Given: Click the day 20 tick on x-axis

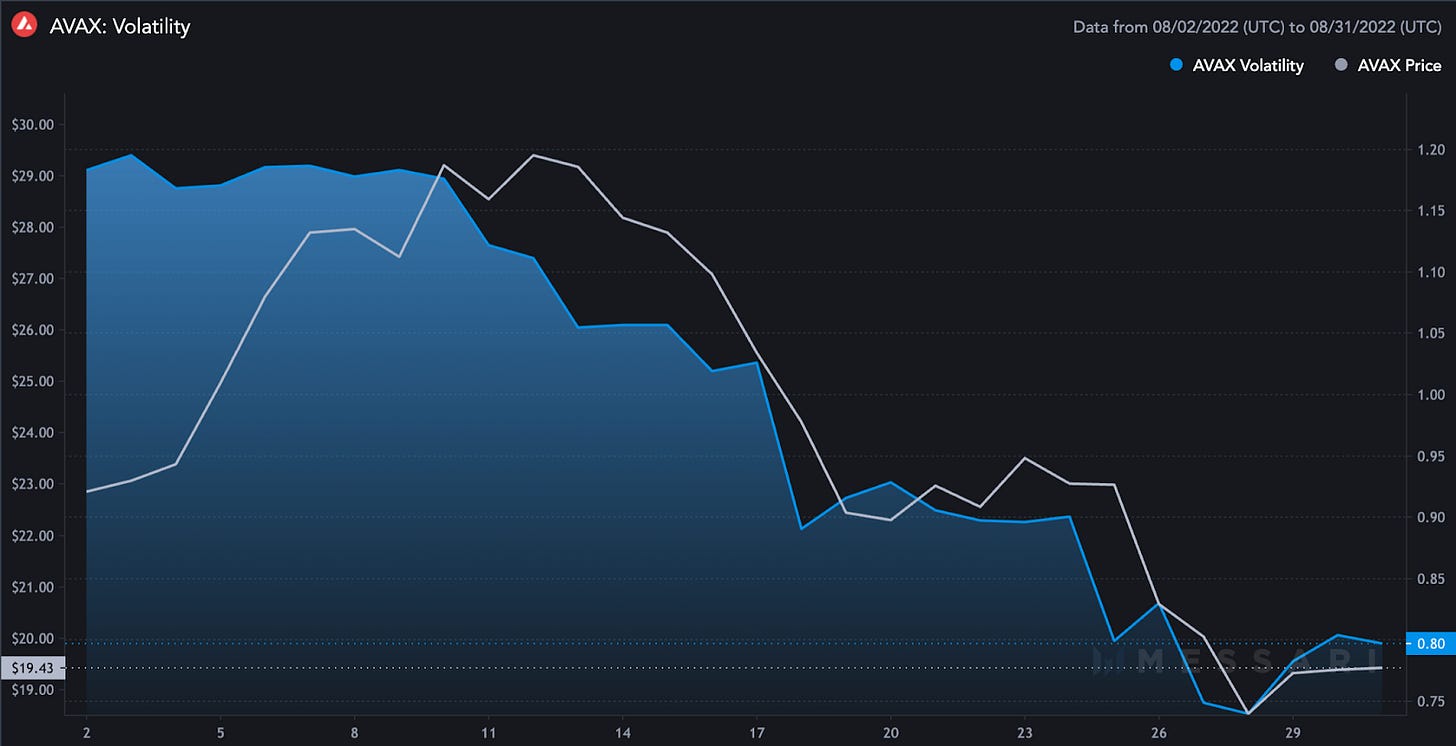Looking at the screenshot, I should pos(890,732).
